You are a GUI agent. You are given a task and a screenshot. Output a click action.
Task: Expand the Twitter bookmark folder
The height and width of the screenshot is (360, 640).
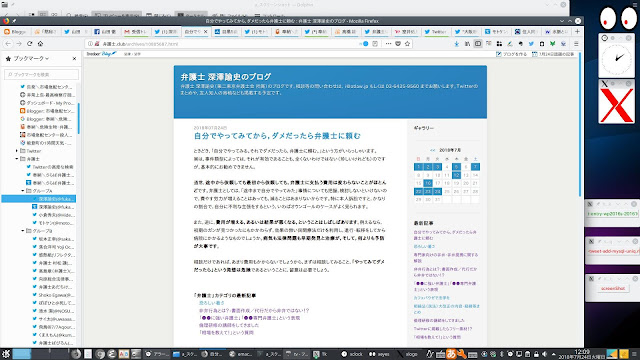17,151
